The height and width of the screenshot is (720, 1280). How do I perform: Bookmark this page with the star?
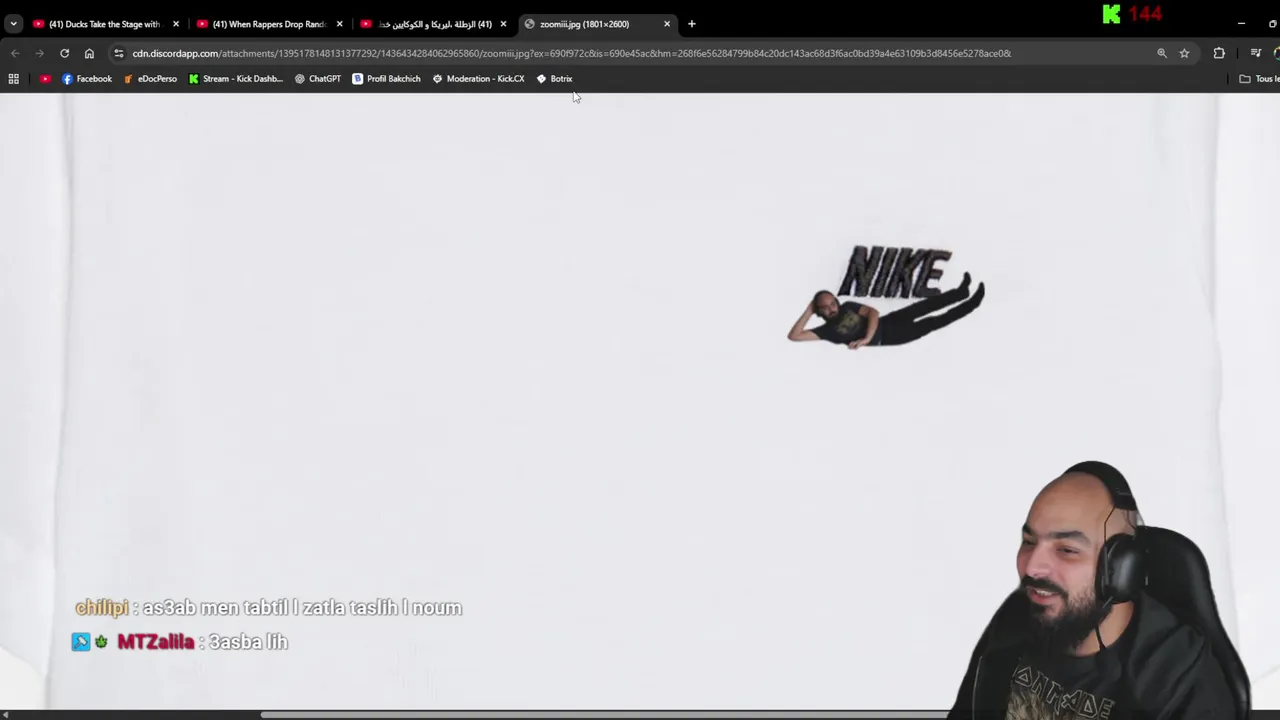click(x=1184, y=53)
